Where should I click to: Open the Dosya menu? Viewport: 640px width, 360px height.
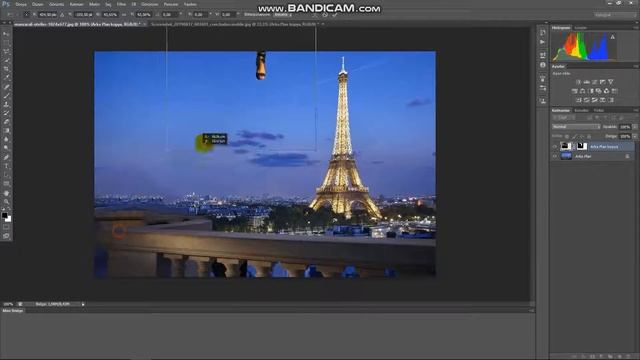click(21, 4)
